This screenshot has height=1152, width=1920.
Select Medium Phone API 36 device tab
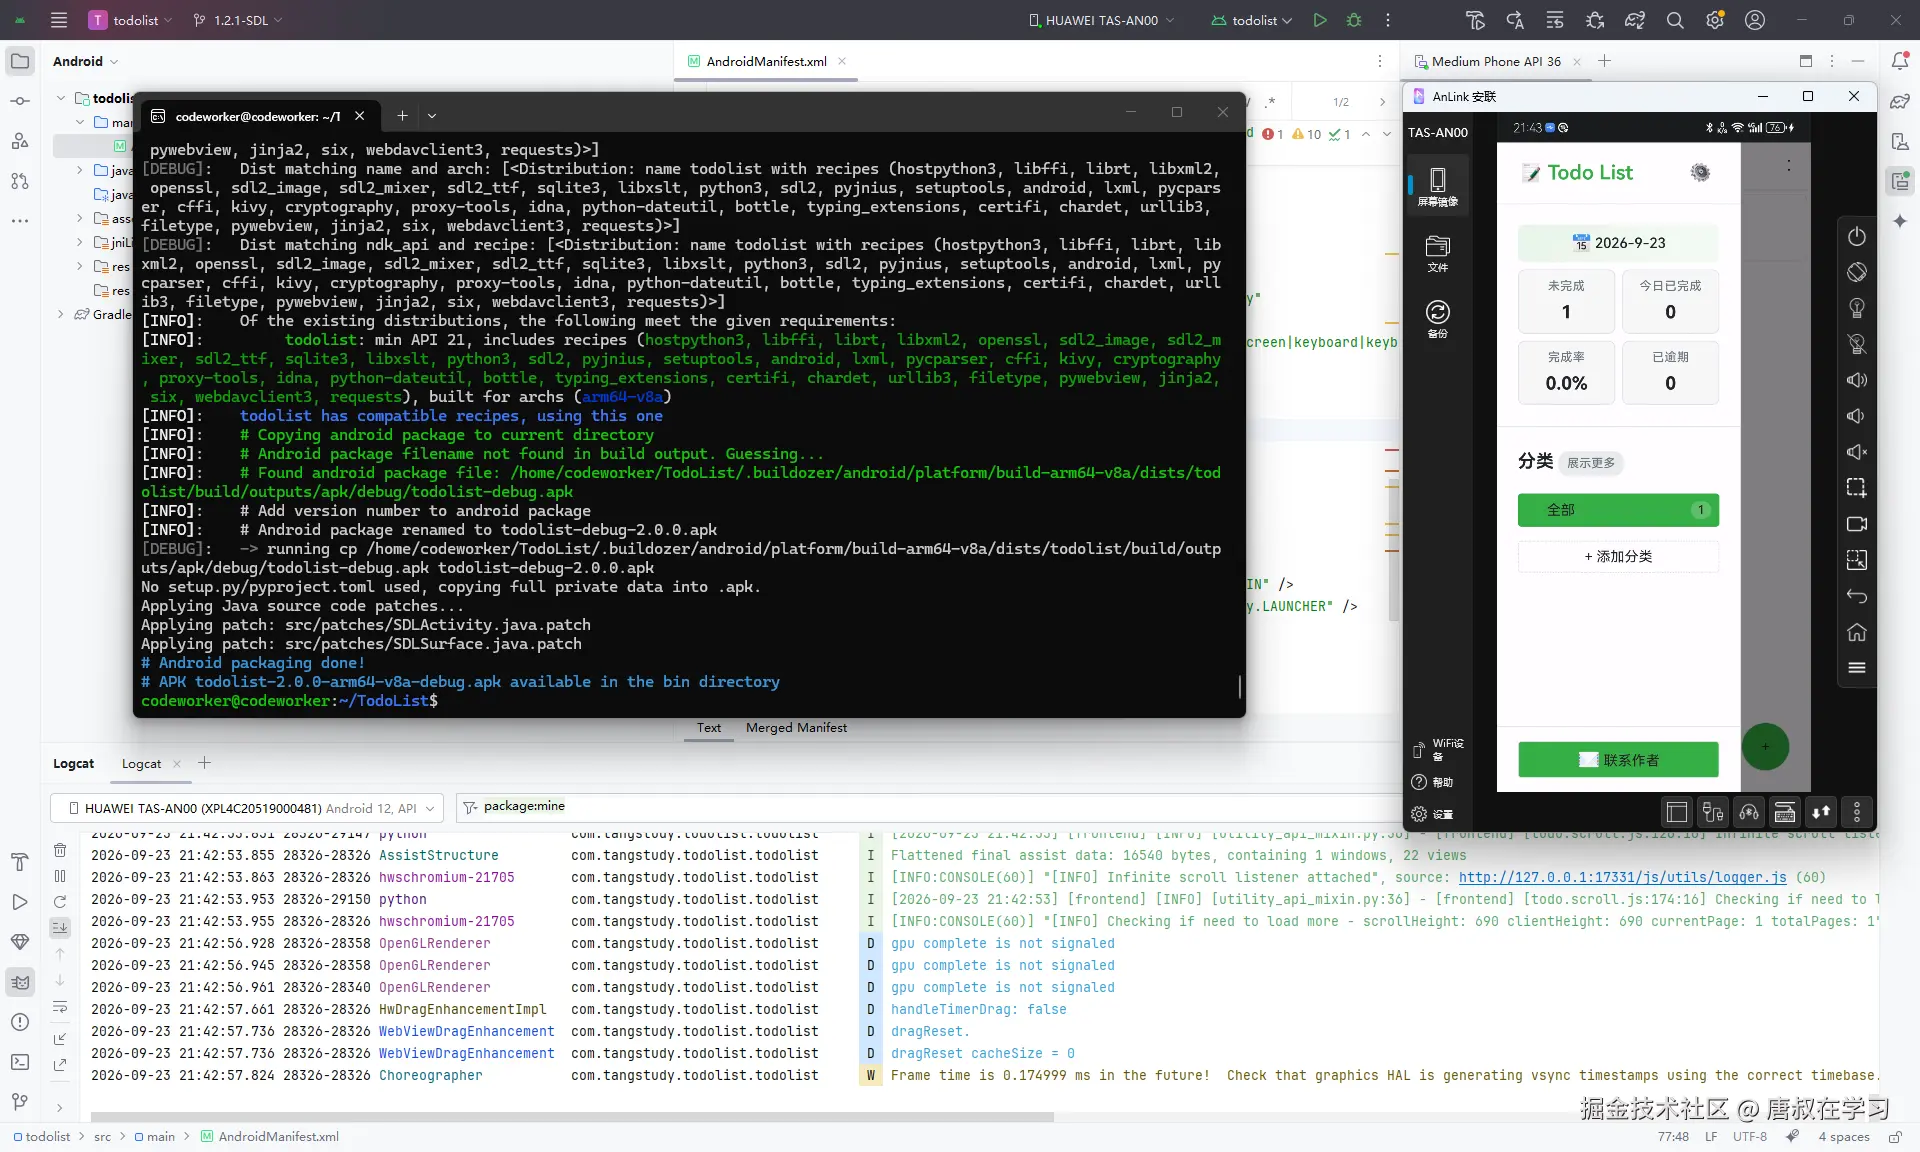click(x=1496, y=61)
